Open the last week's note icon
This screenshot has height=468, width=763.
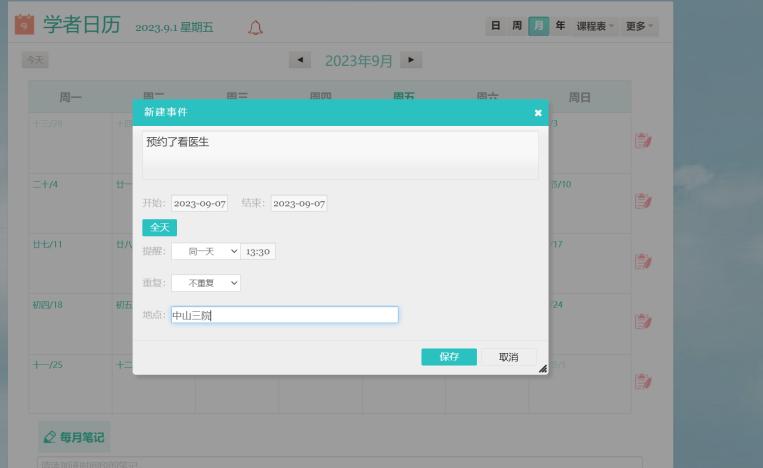point(643,381)
